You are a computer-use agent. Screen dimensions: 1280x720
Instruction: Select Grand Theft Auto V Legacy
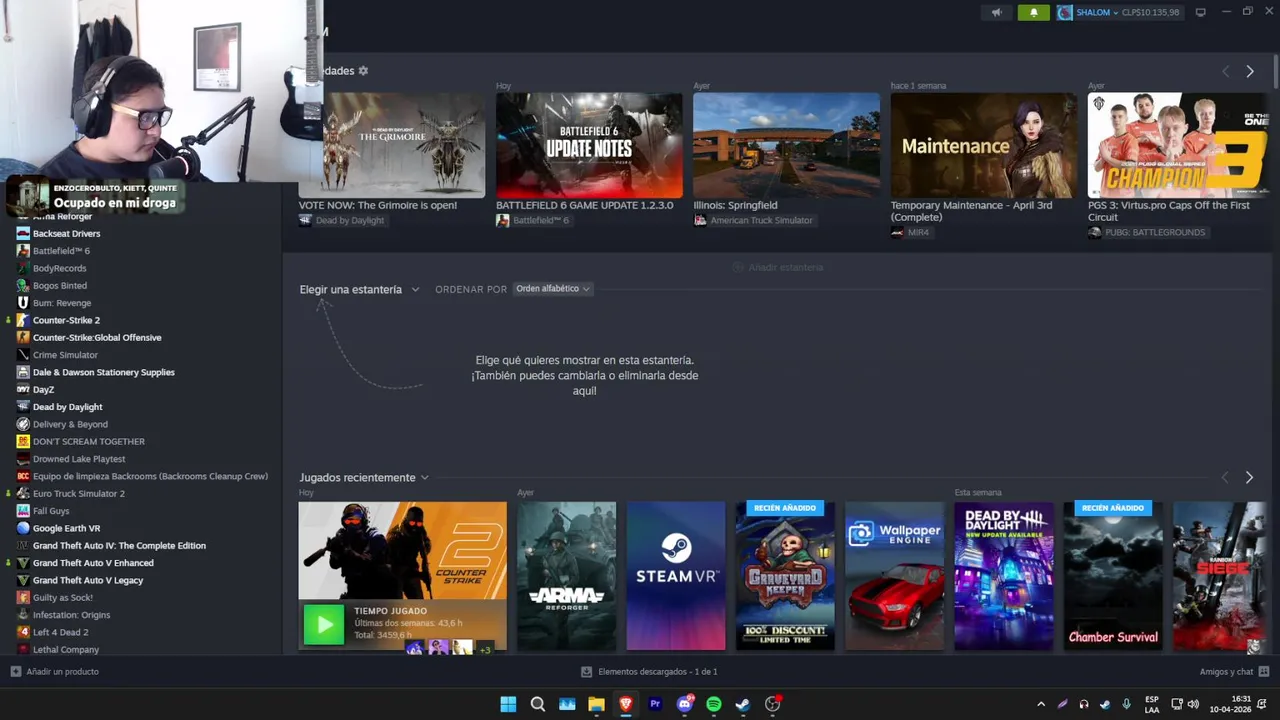88,580
